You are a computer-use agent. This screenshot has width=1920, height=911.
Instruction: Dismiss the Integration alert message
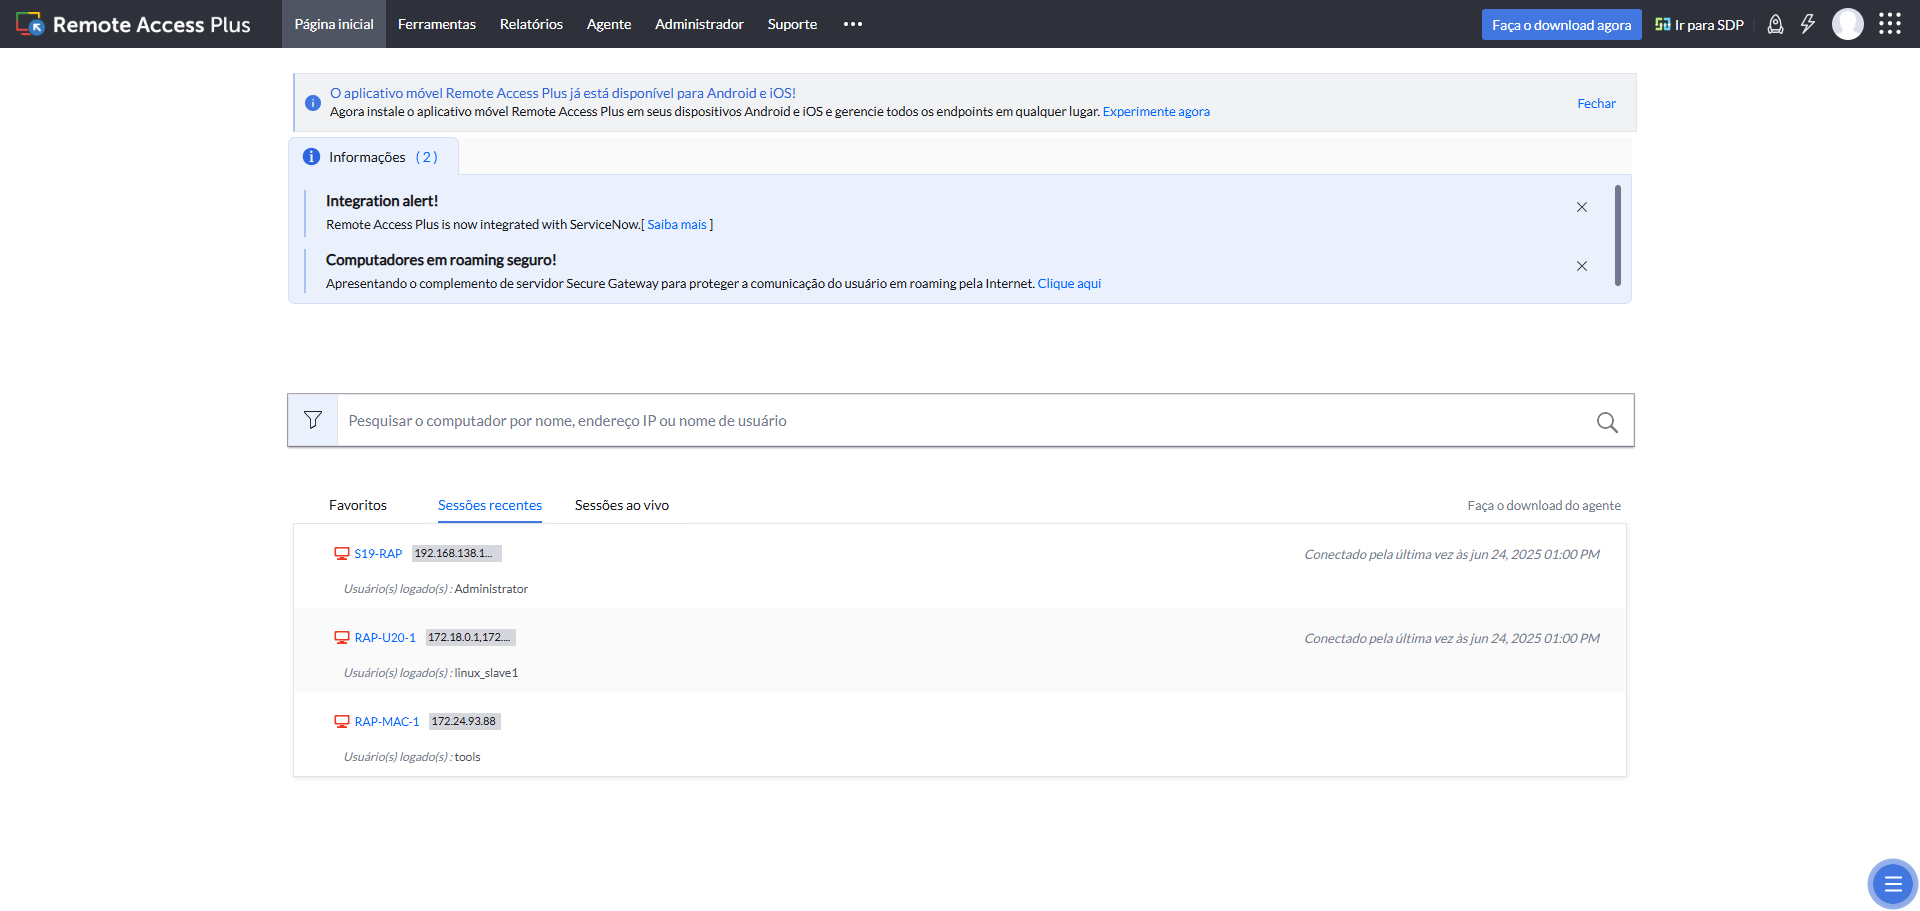coord(1582,207)
